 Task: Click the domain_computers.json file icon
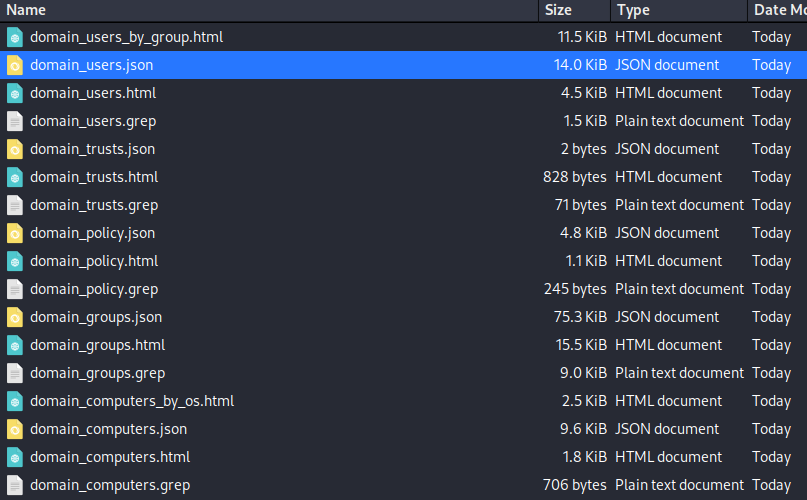(14, 429)
